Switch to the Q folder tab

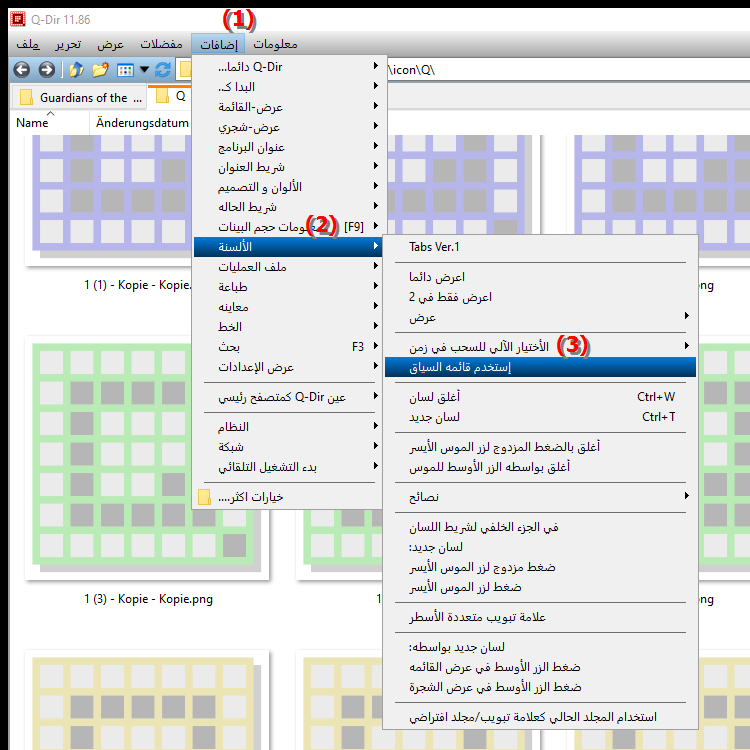tap(171, 97)
